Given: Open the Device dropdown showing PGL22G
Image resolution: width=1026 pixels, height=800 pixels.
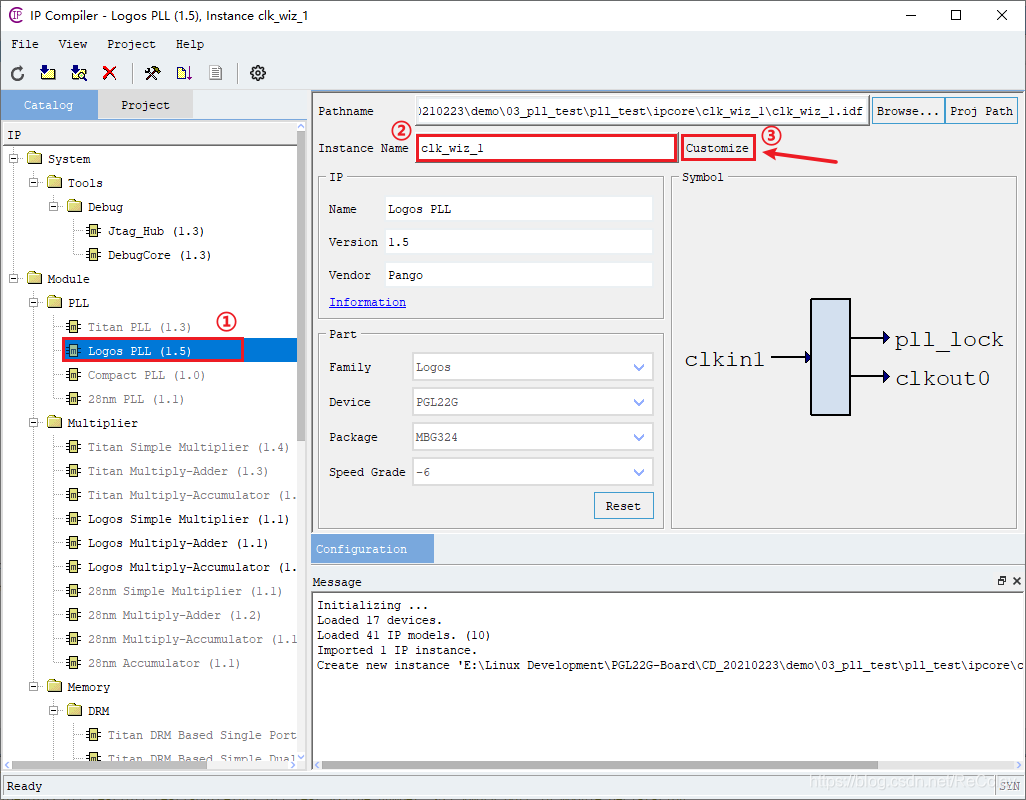Looking at the screenshot, I should click(533, 402).
